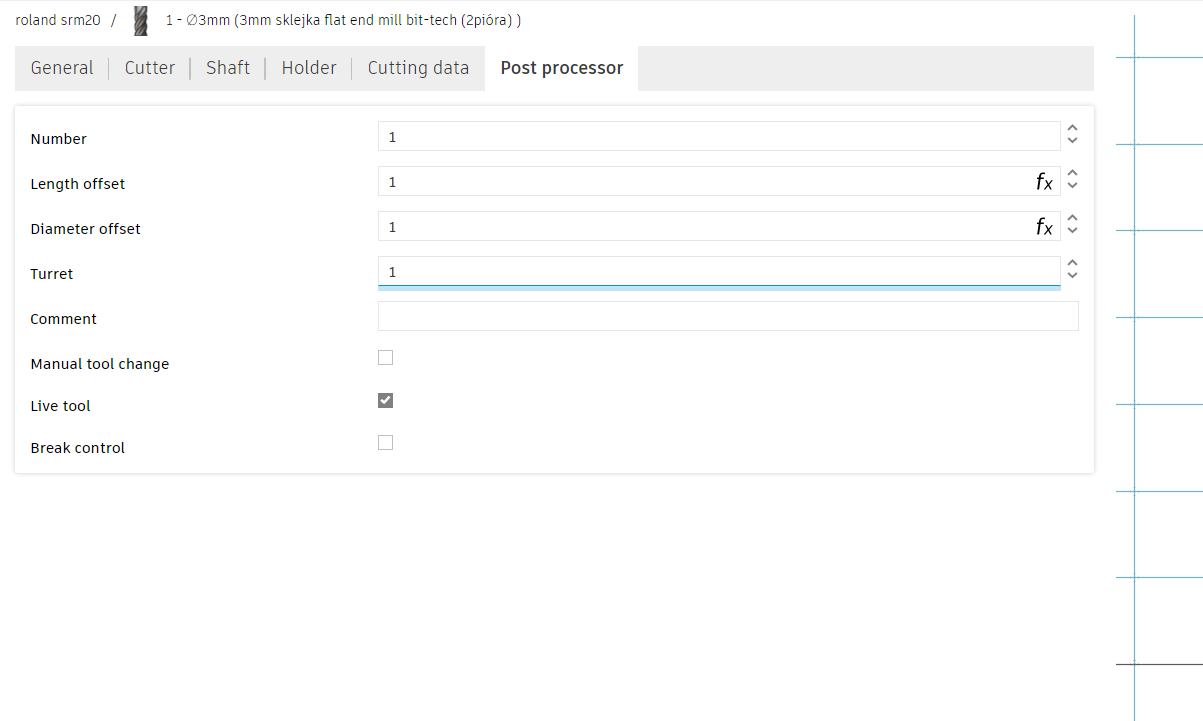Select the Post processor tab

click(562, 68)
